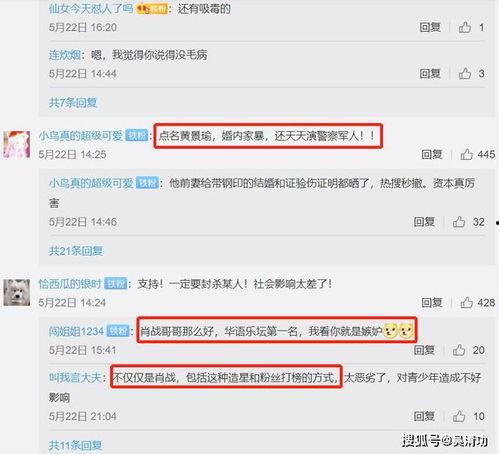499x454 pixels.
Task: Click fan badge beside 闯姐姐1234
Action: click(x=118, y=331)
